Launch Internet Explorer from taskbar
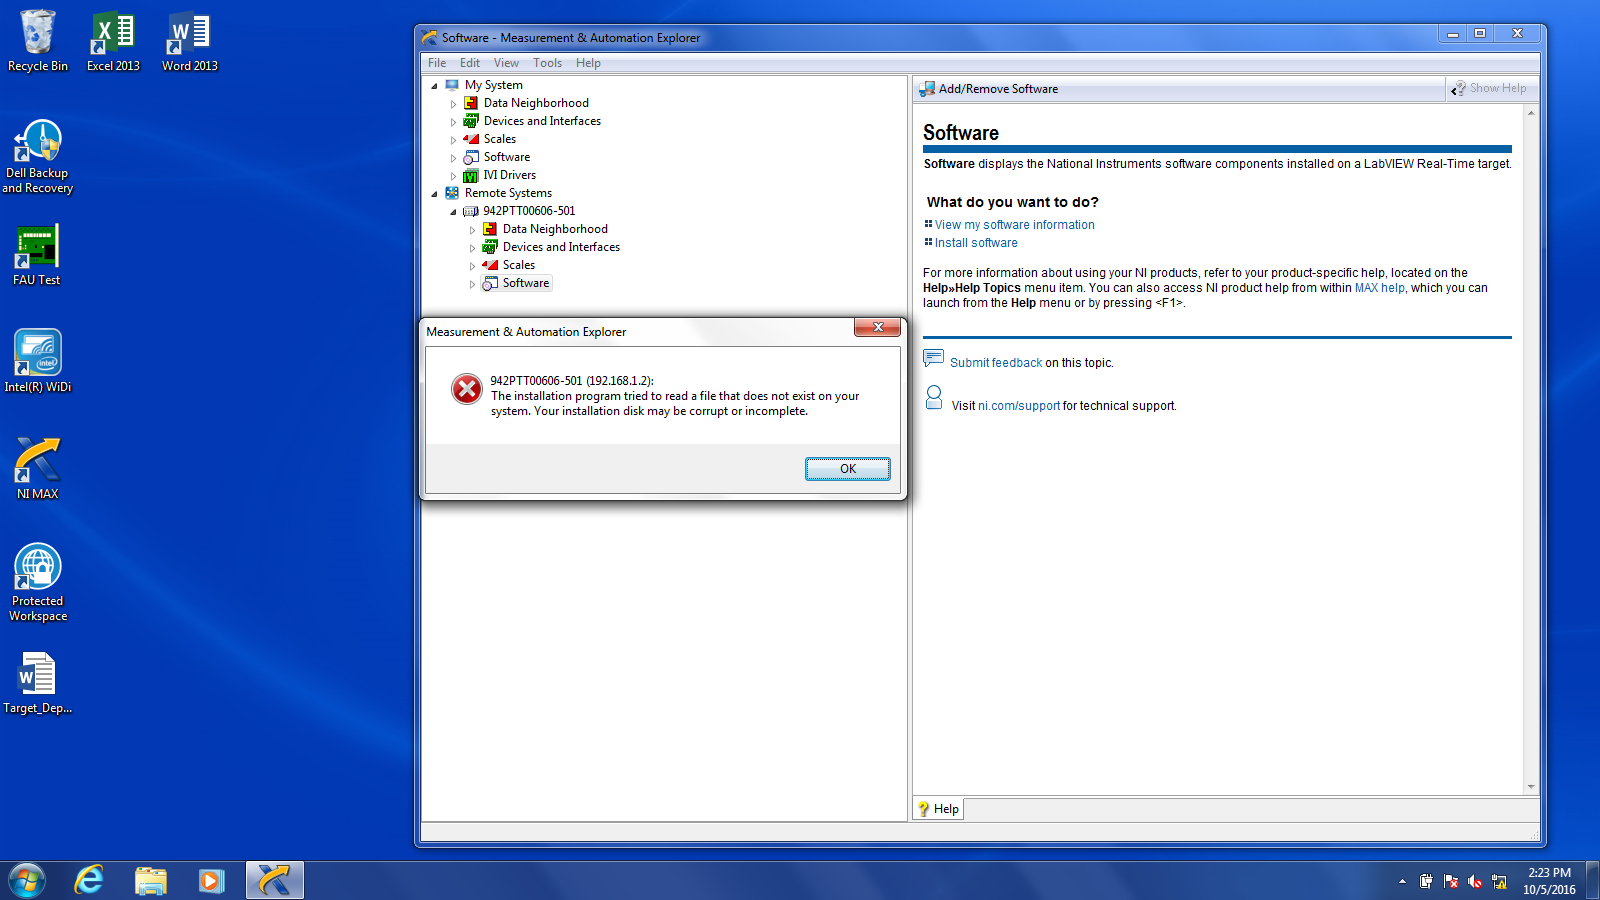Image resolution: width=1600 pixels, height=900 pixels. [89, 881]
